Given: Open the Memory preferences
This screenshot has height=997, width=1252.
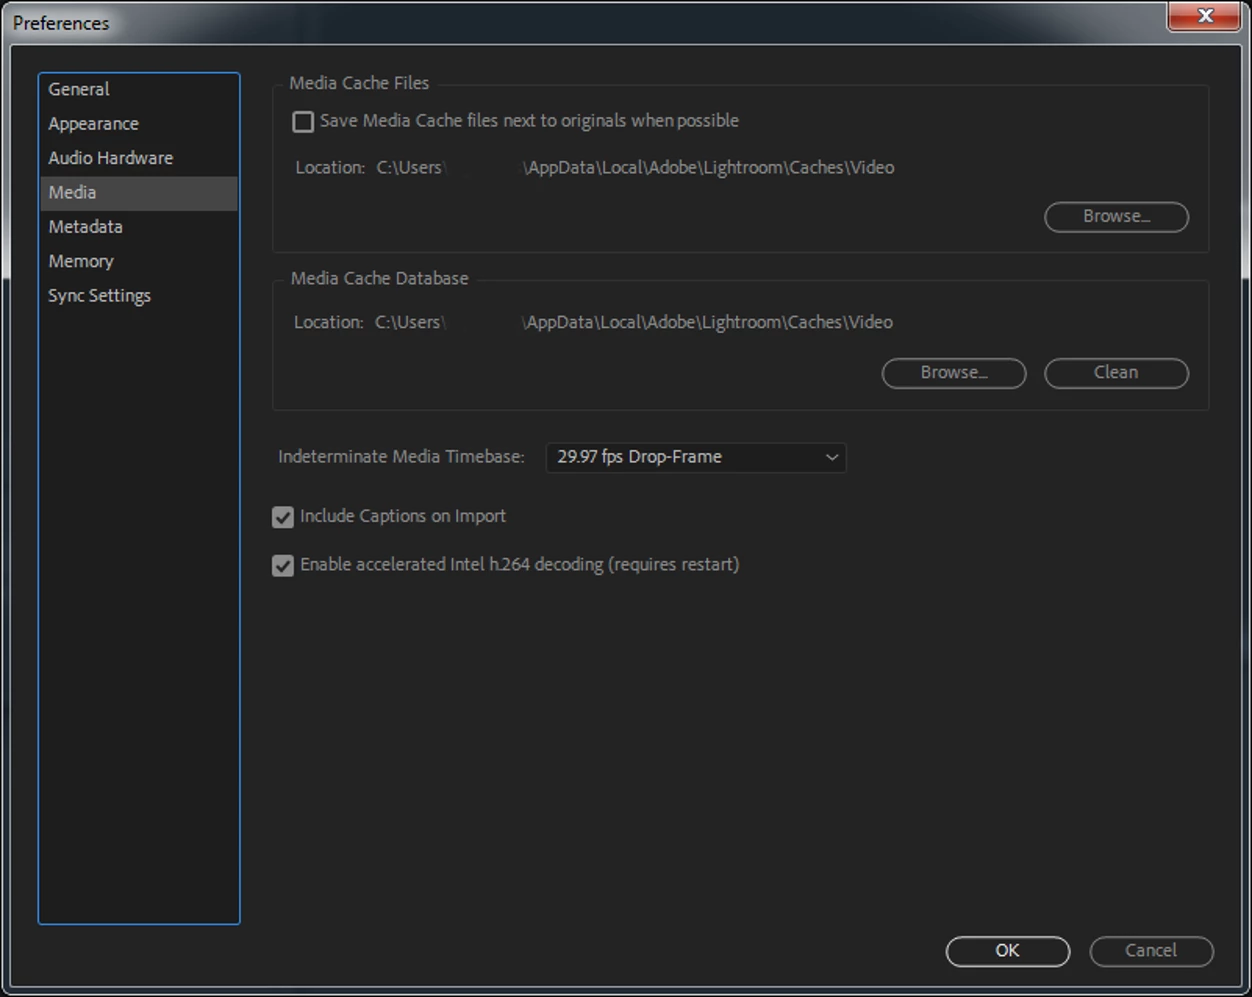Looking at the screenshot, I should (138, 261).
